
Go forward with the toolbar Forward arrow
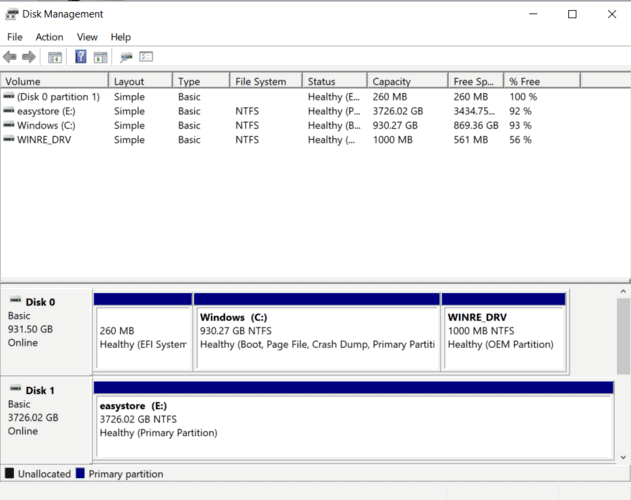click(29, 57)
